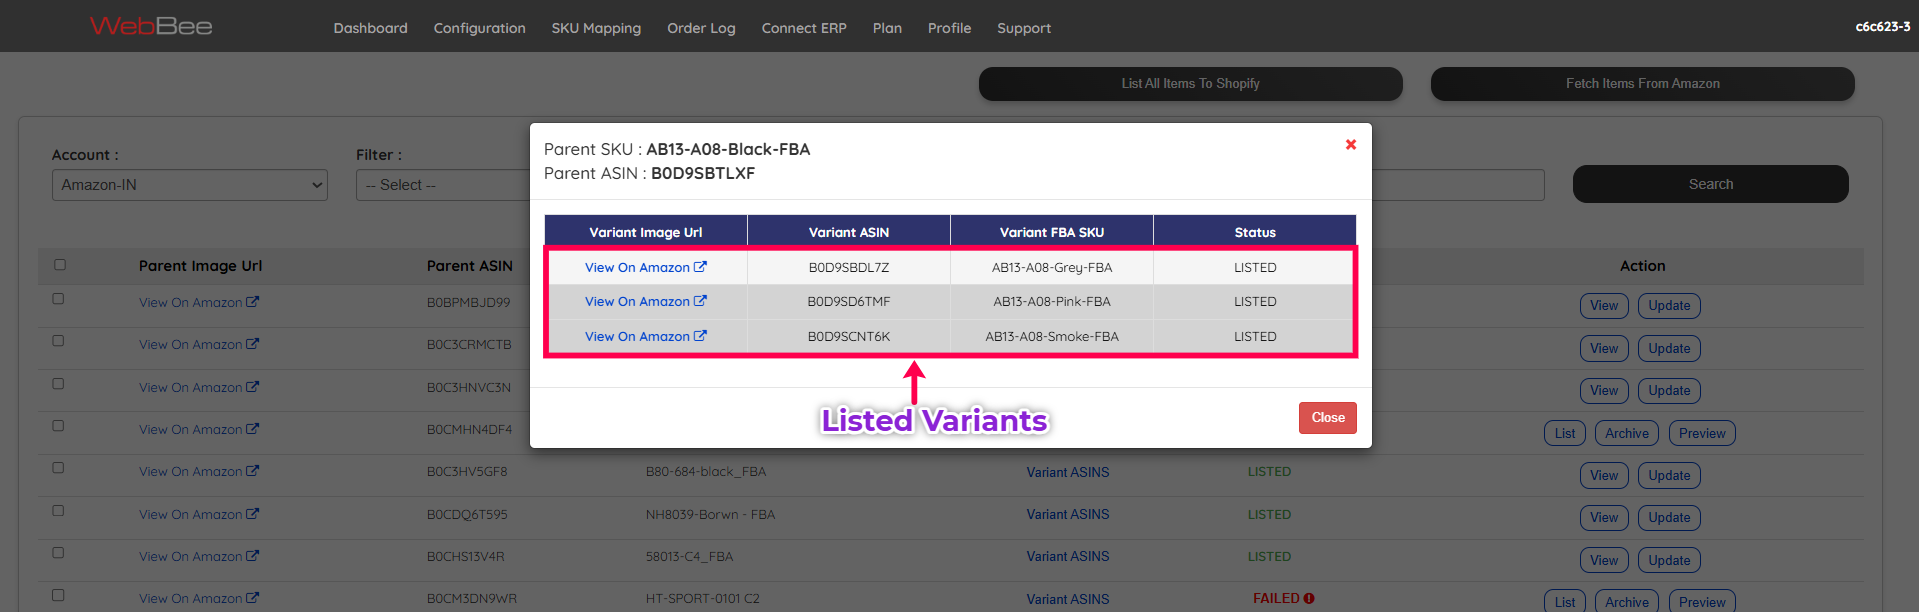Open Connect ERP in navigation
The image size is (1919, 612).
pos(804,28)
